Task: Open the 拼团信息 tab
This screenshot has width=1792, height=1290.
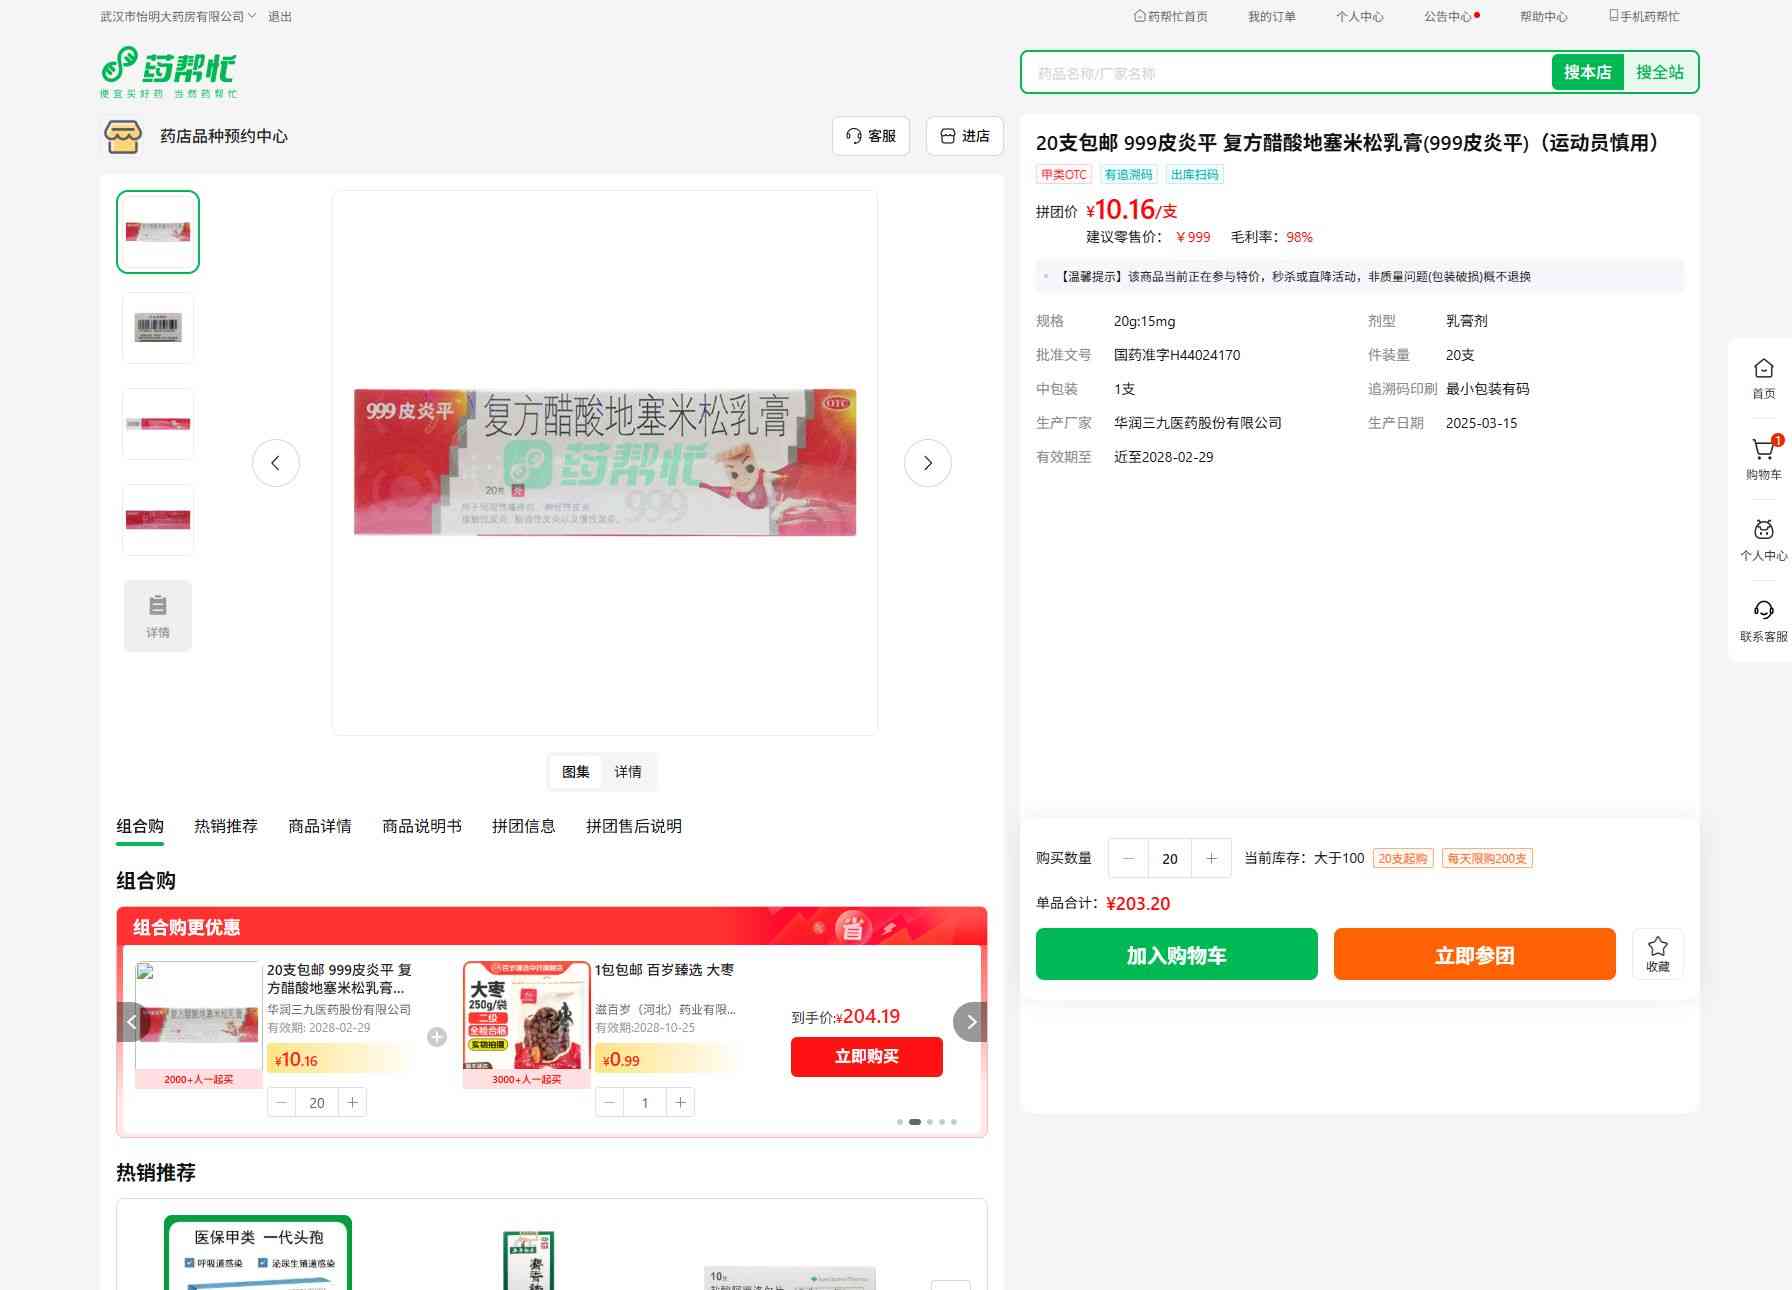Action: [x=523, y=826]
